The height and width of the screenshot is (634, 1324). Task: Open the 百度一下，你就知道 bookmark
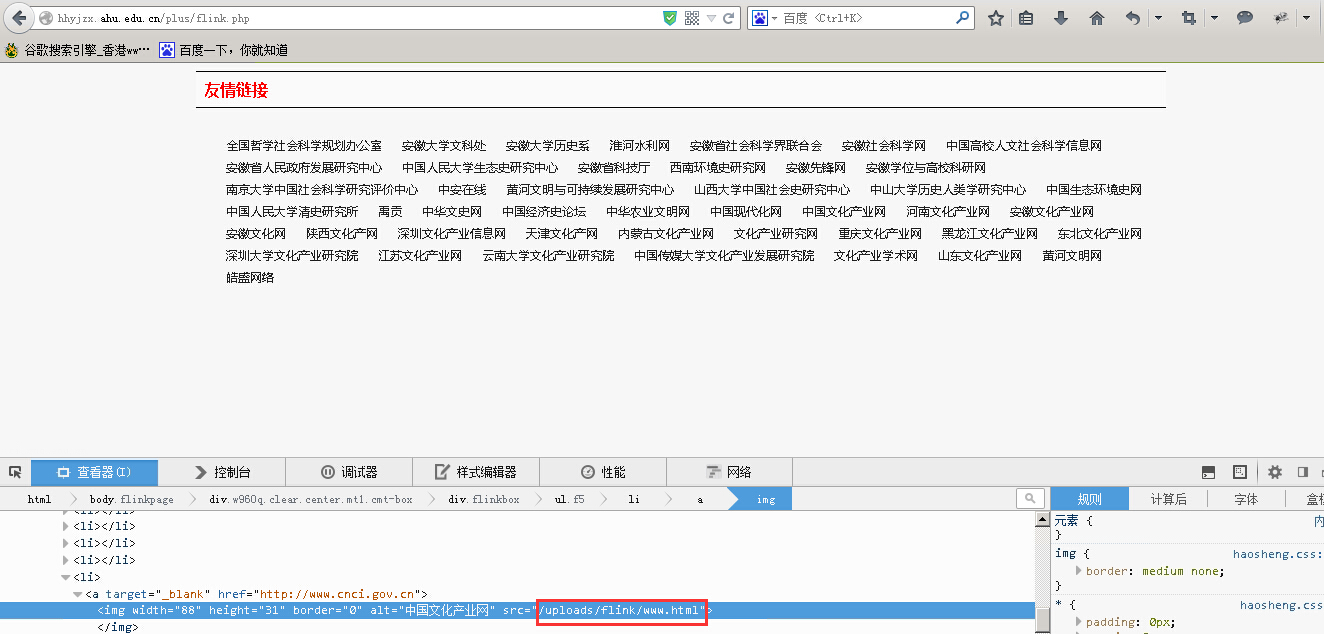coord(224,49)
